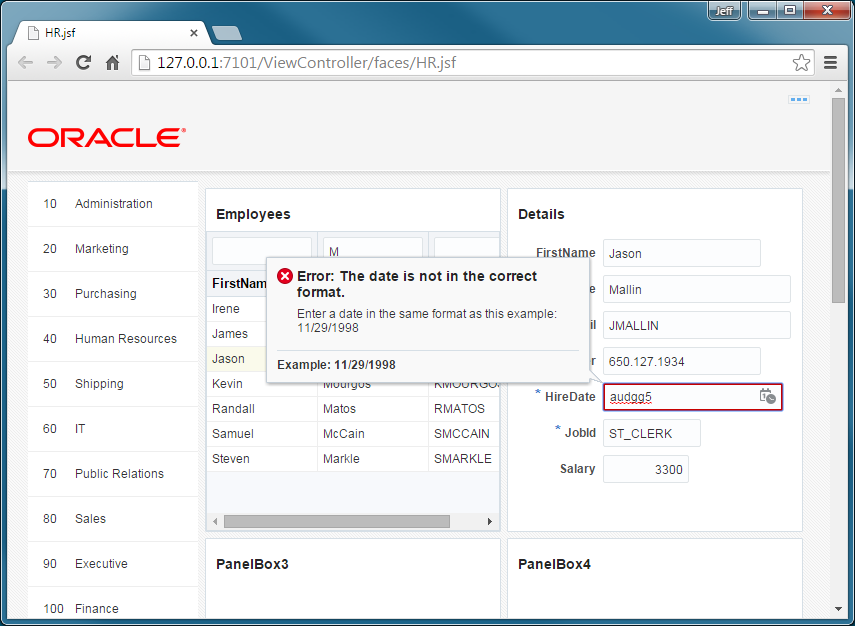Click the Jeff user profile button
This screenshot has width=855, height=626.
[724, 10]
